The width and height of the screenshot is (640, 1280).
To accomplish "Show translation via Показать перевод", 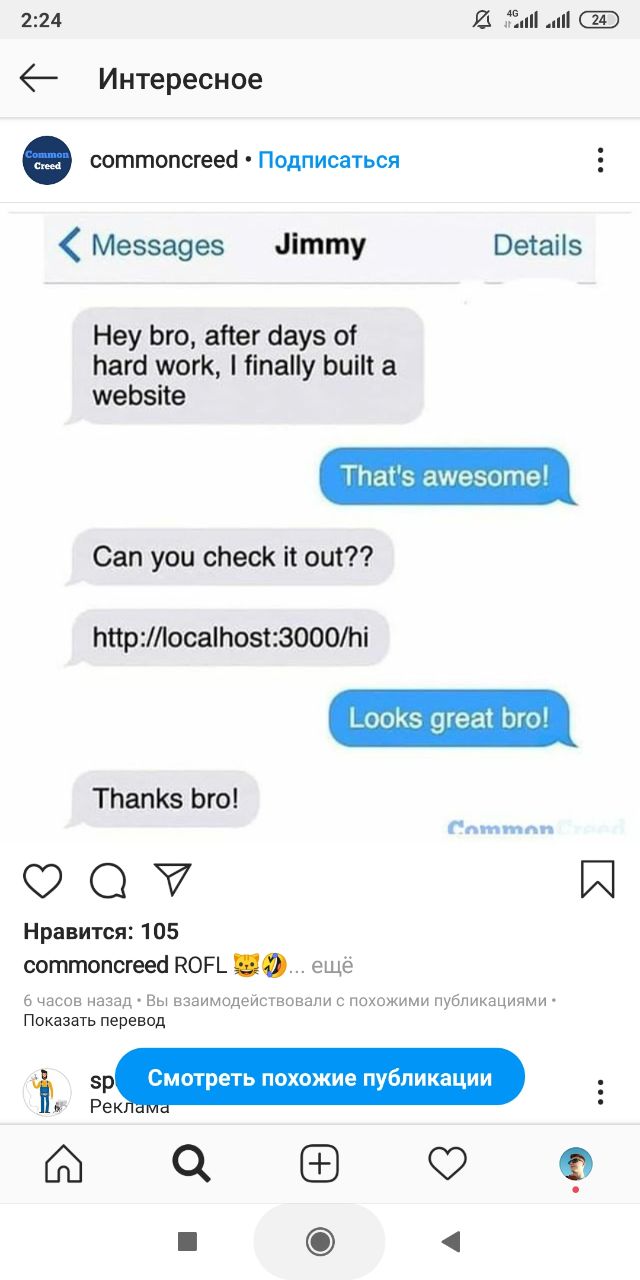I will pyautogui.click(x=94, y=1020).
